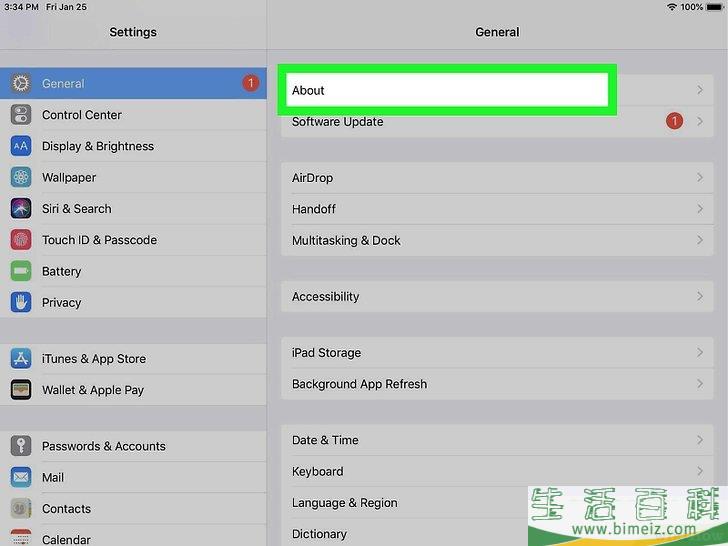Tap the General gear icon
The height and width of the screenshot is (546, 728).
pos(21,84)
